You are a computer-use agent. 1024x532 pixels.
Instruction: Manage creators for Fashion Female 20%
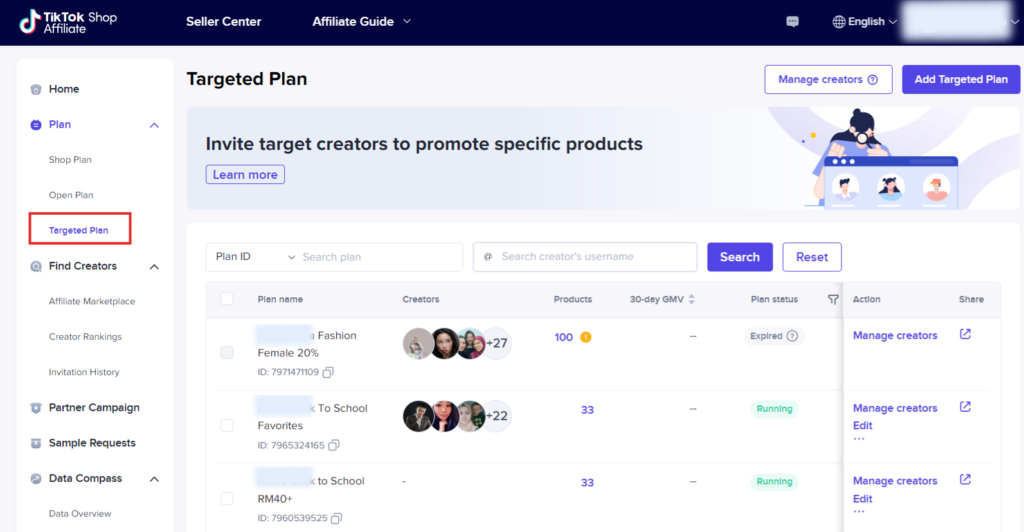895,336
